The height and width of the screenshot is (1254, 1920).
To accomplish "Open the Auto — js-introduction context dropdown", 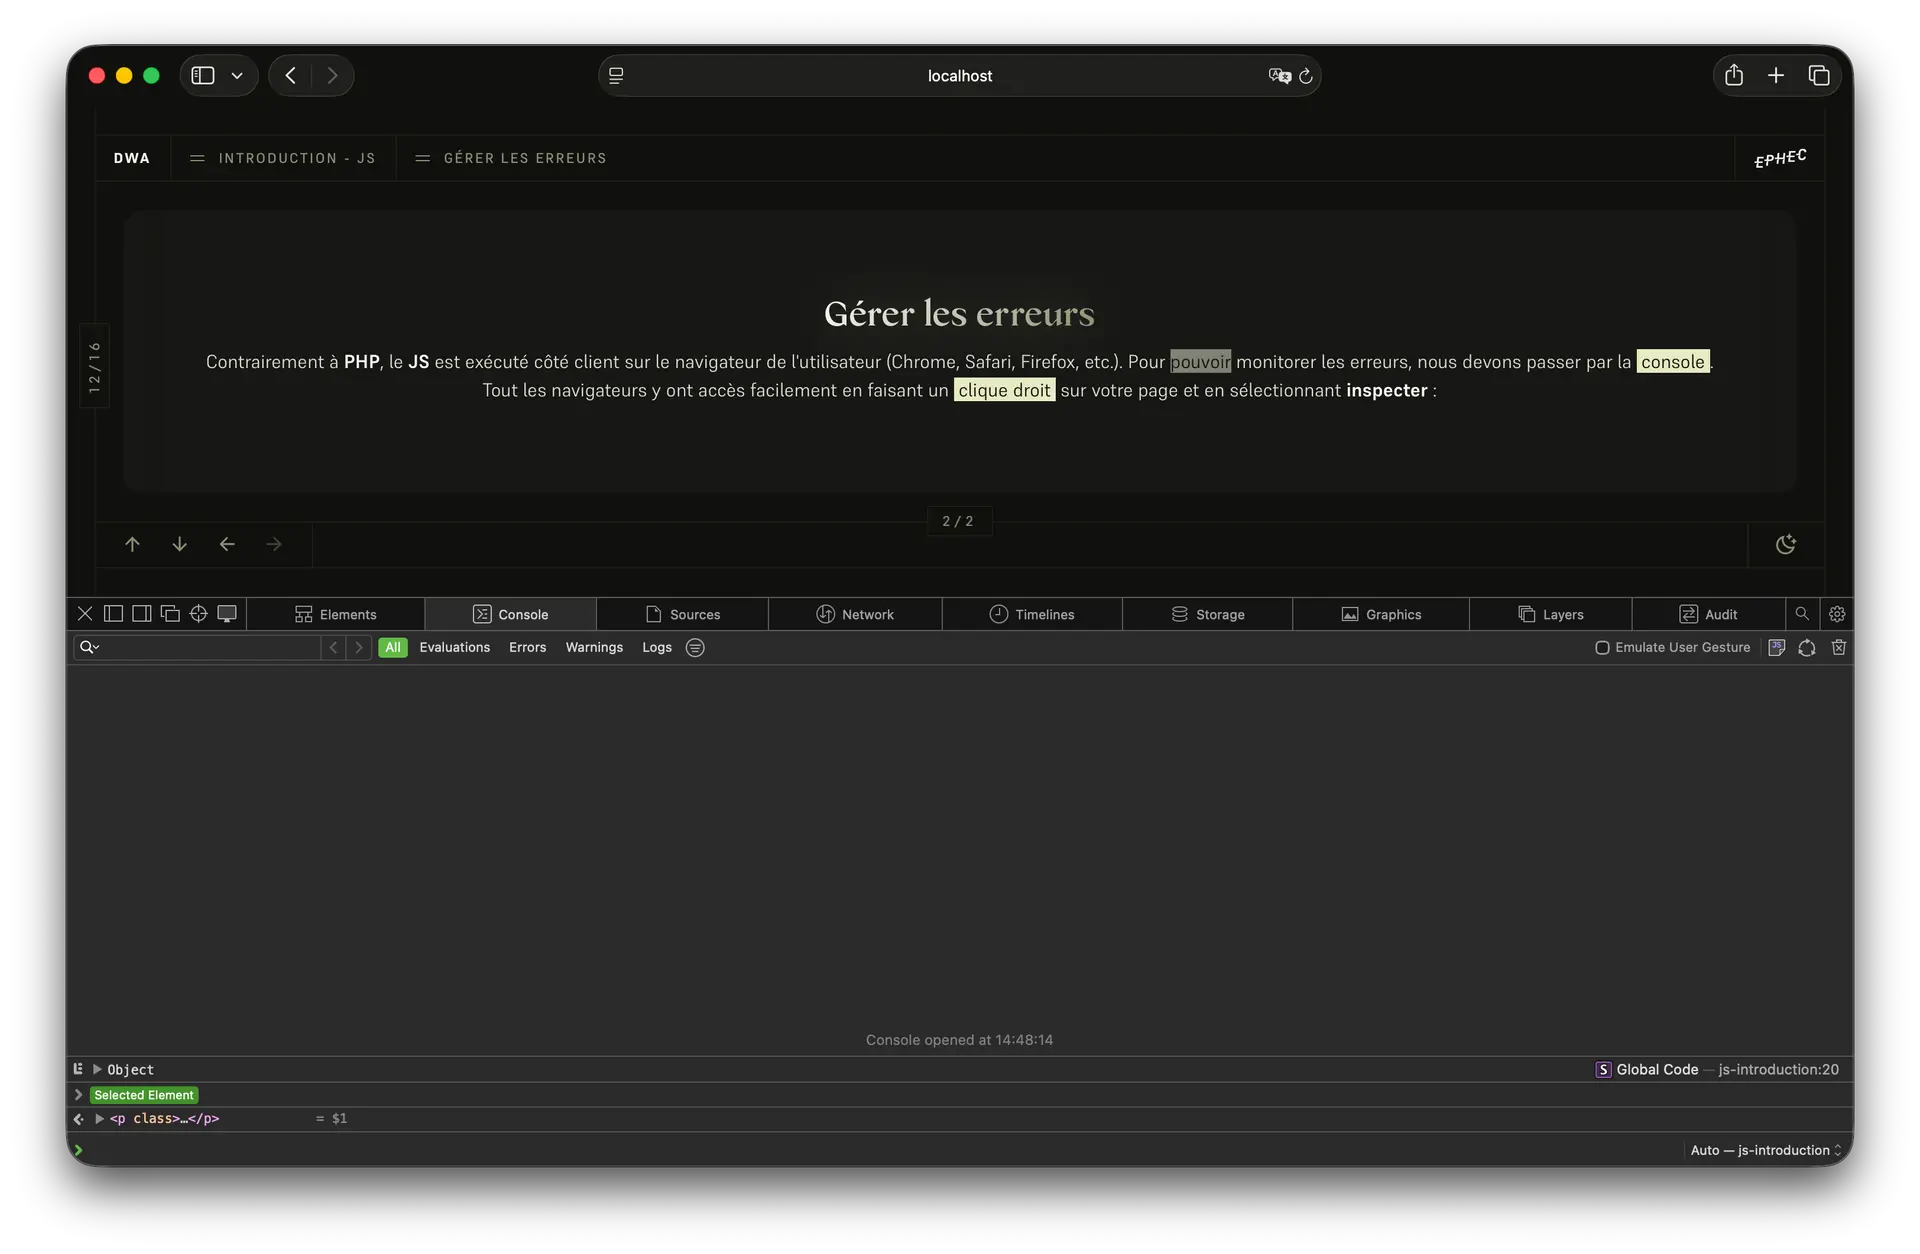I will [x=1765, y=1150].
